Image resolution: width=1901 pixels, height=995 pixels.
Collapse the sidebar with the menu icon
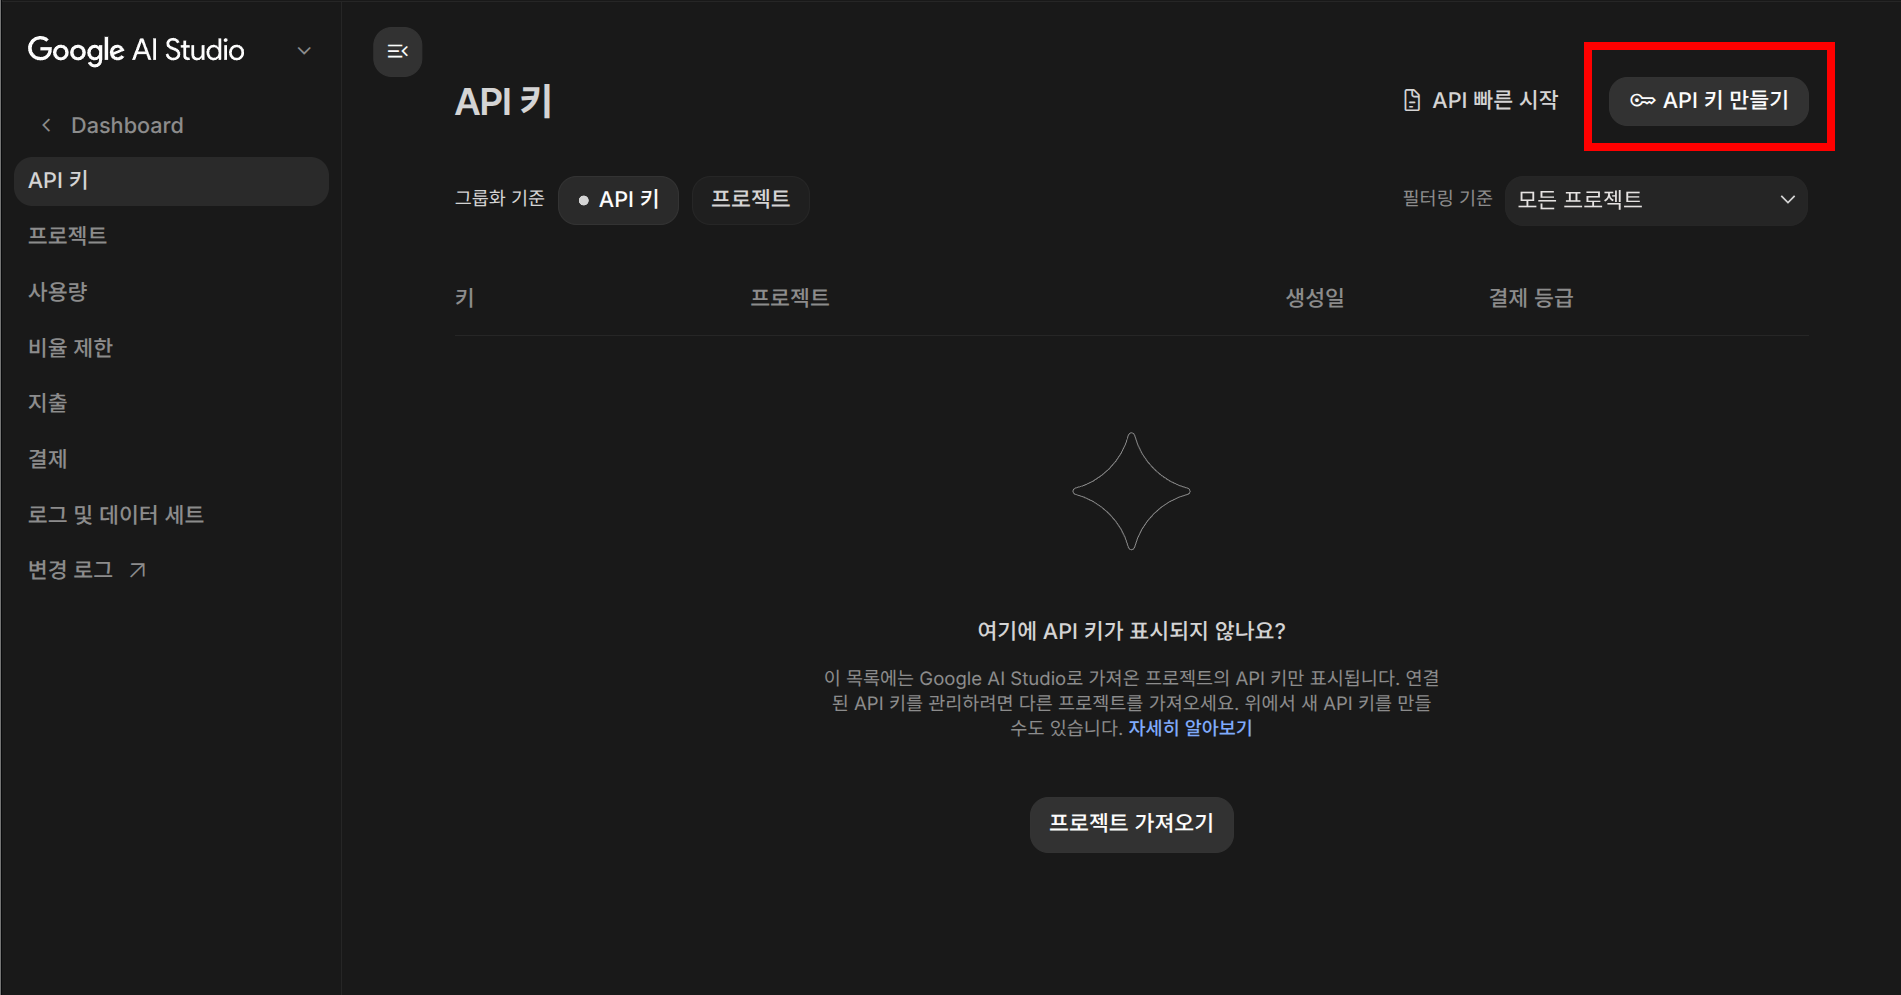pyautogui.click(x=397, y=52)
